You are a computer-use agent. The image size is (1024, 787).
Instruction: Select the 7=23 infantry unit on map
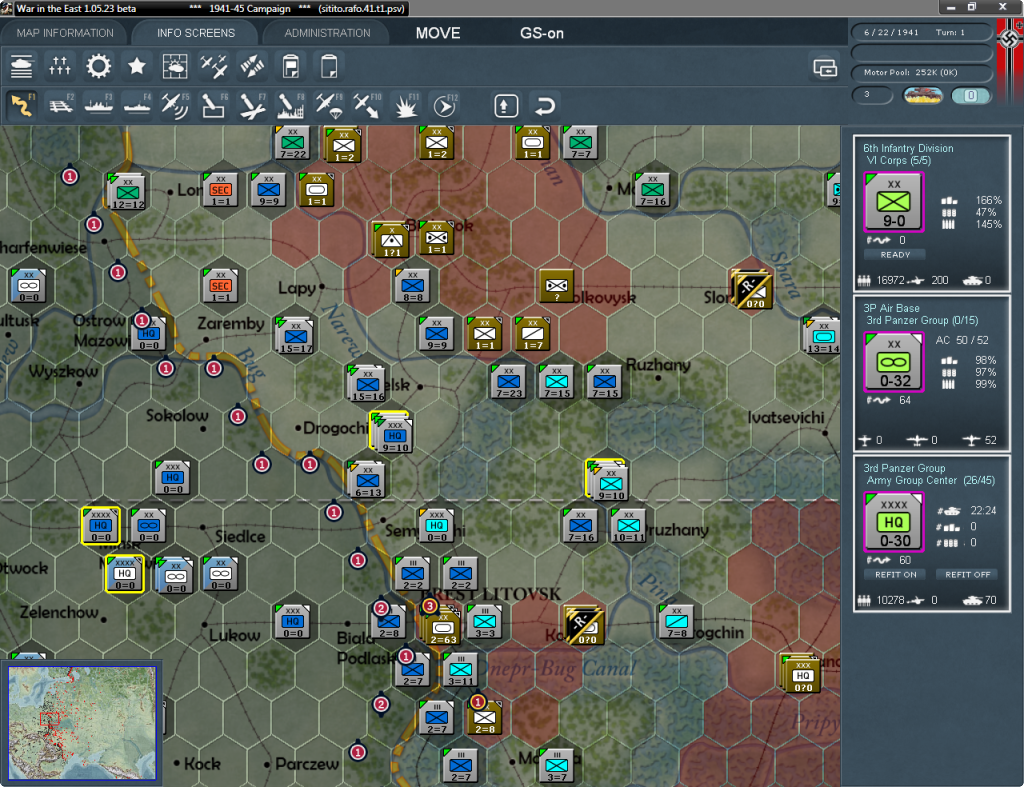[509, 382]
